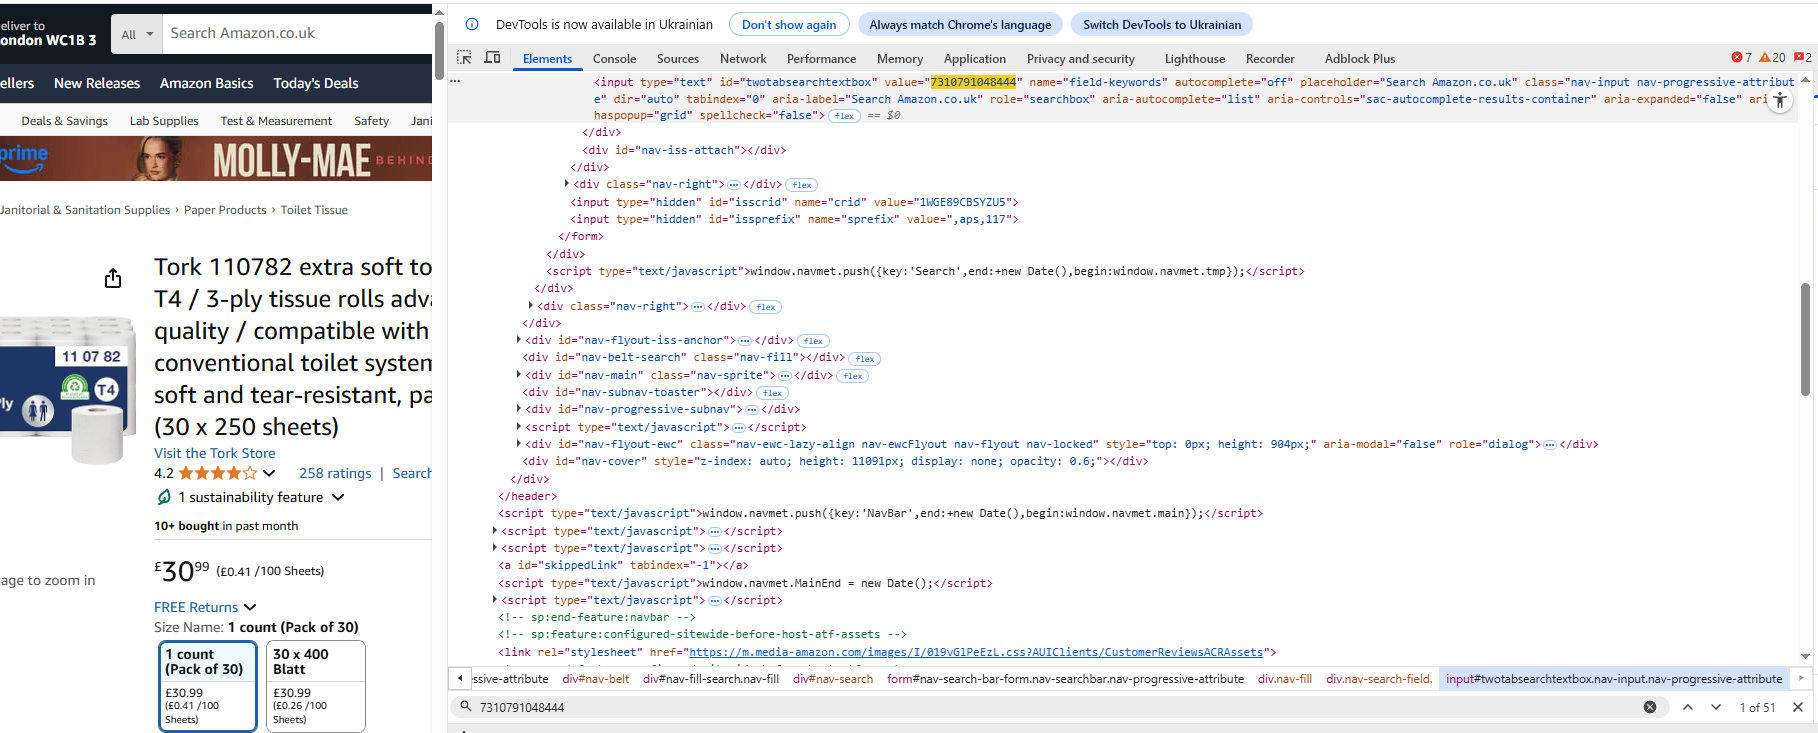Expand the nav-main div node
The height and width of the screenshot is (733, 1818).
(x=519, y=375)
